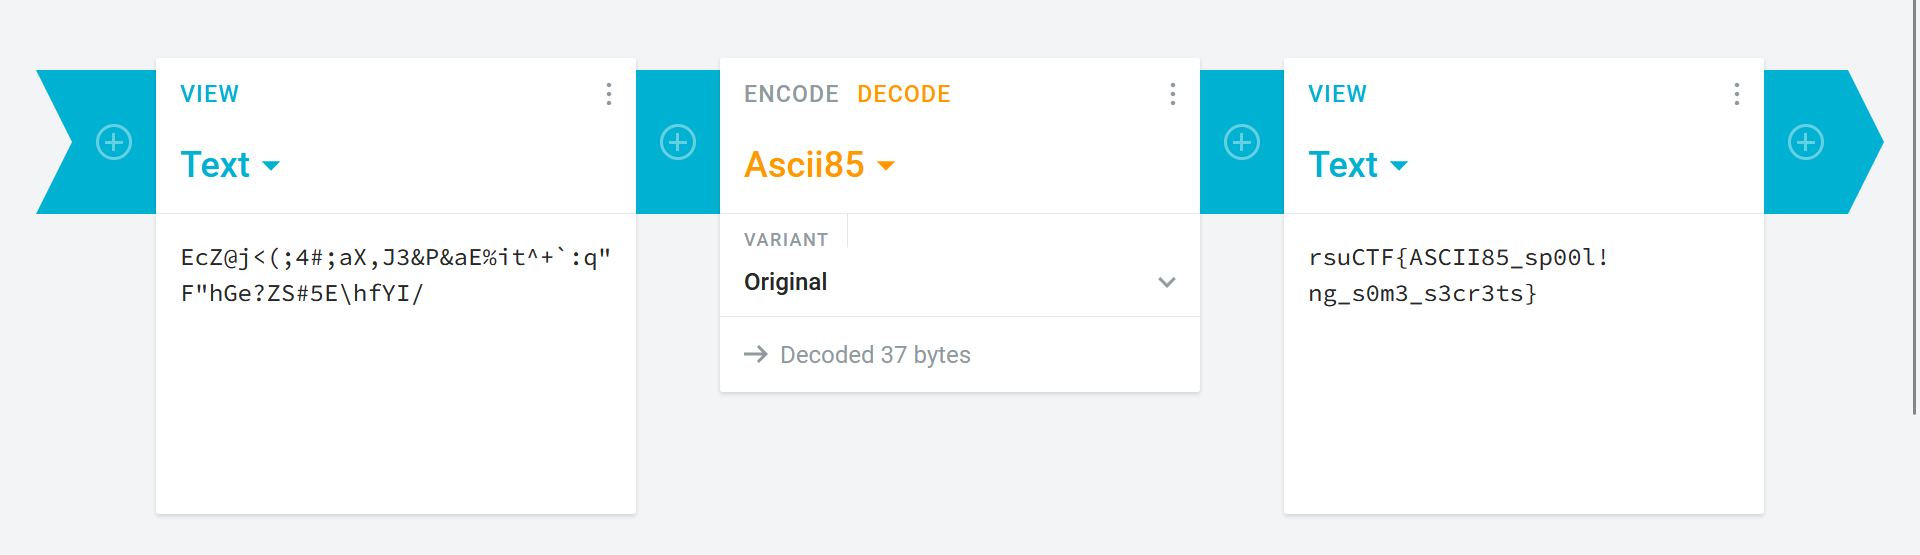Open the left brick's Text type dropdown

(230, 165)
